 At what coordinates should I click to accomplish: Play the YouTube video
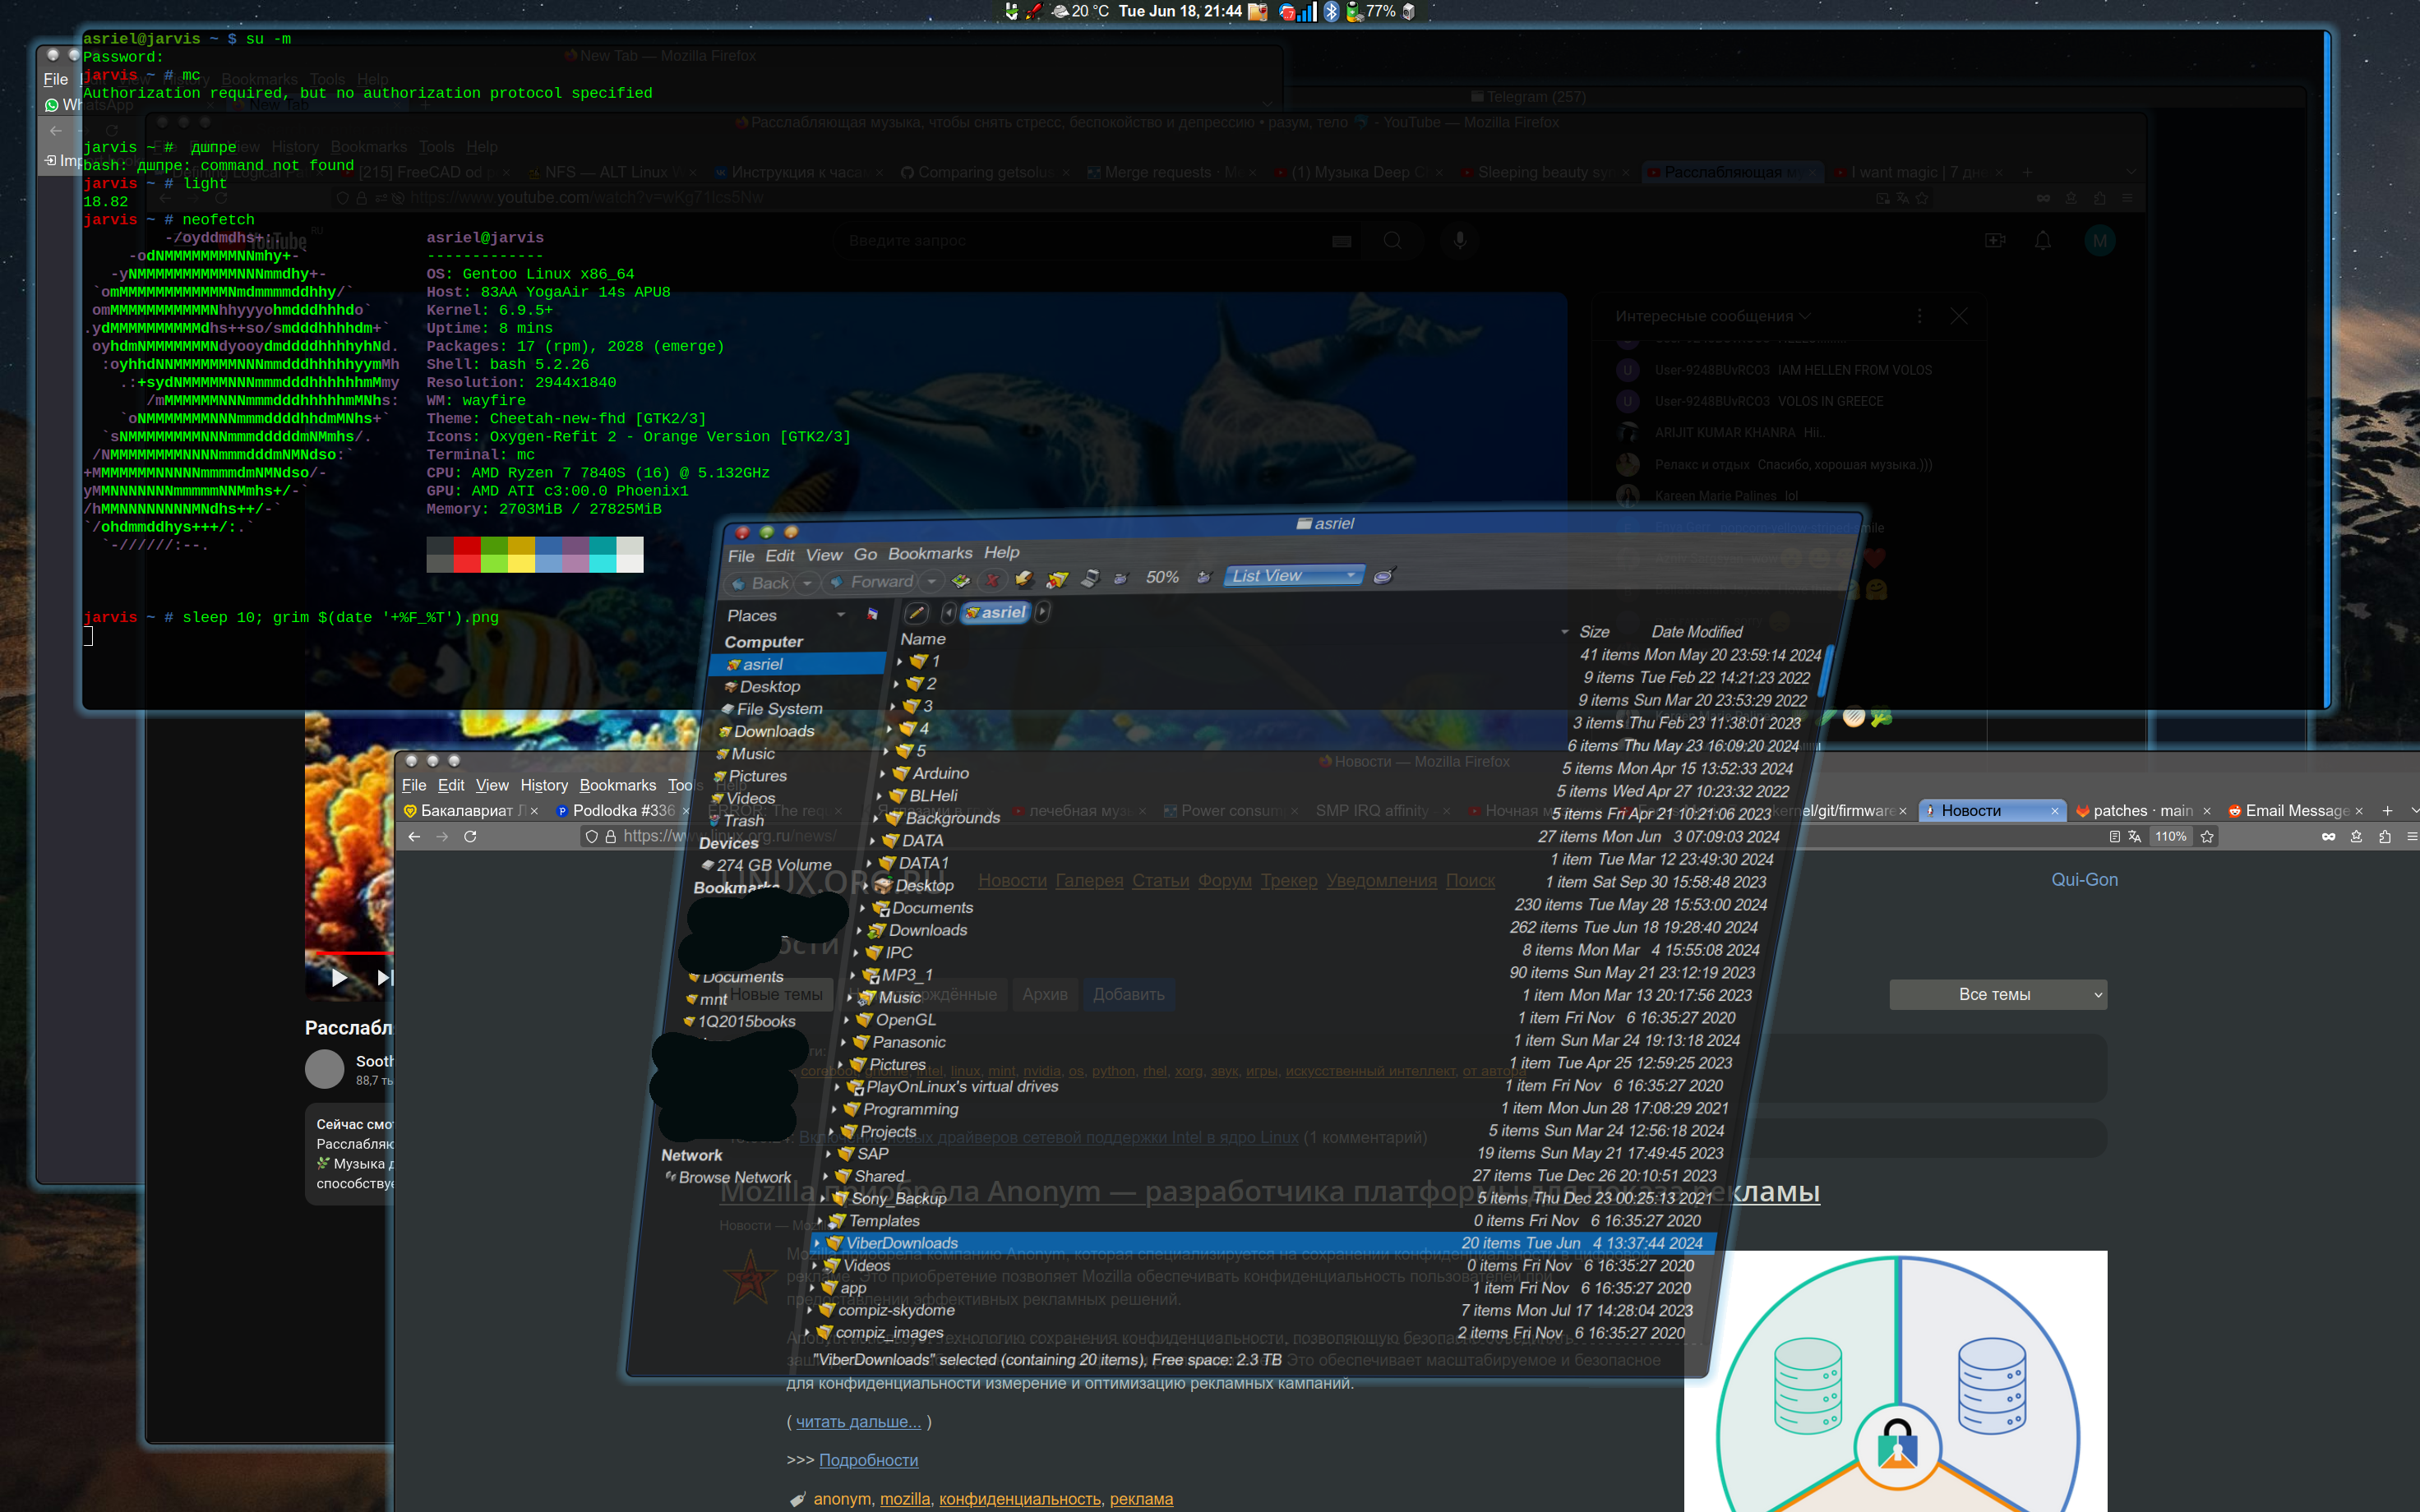tap(339, 977)
